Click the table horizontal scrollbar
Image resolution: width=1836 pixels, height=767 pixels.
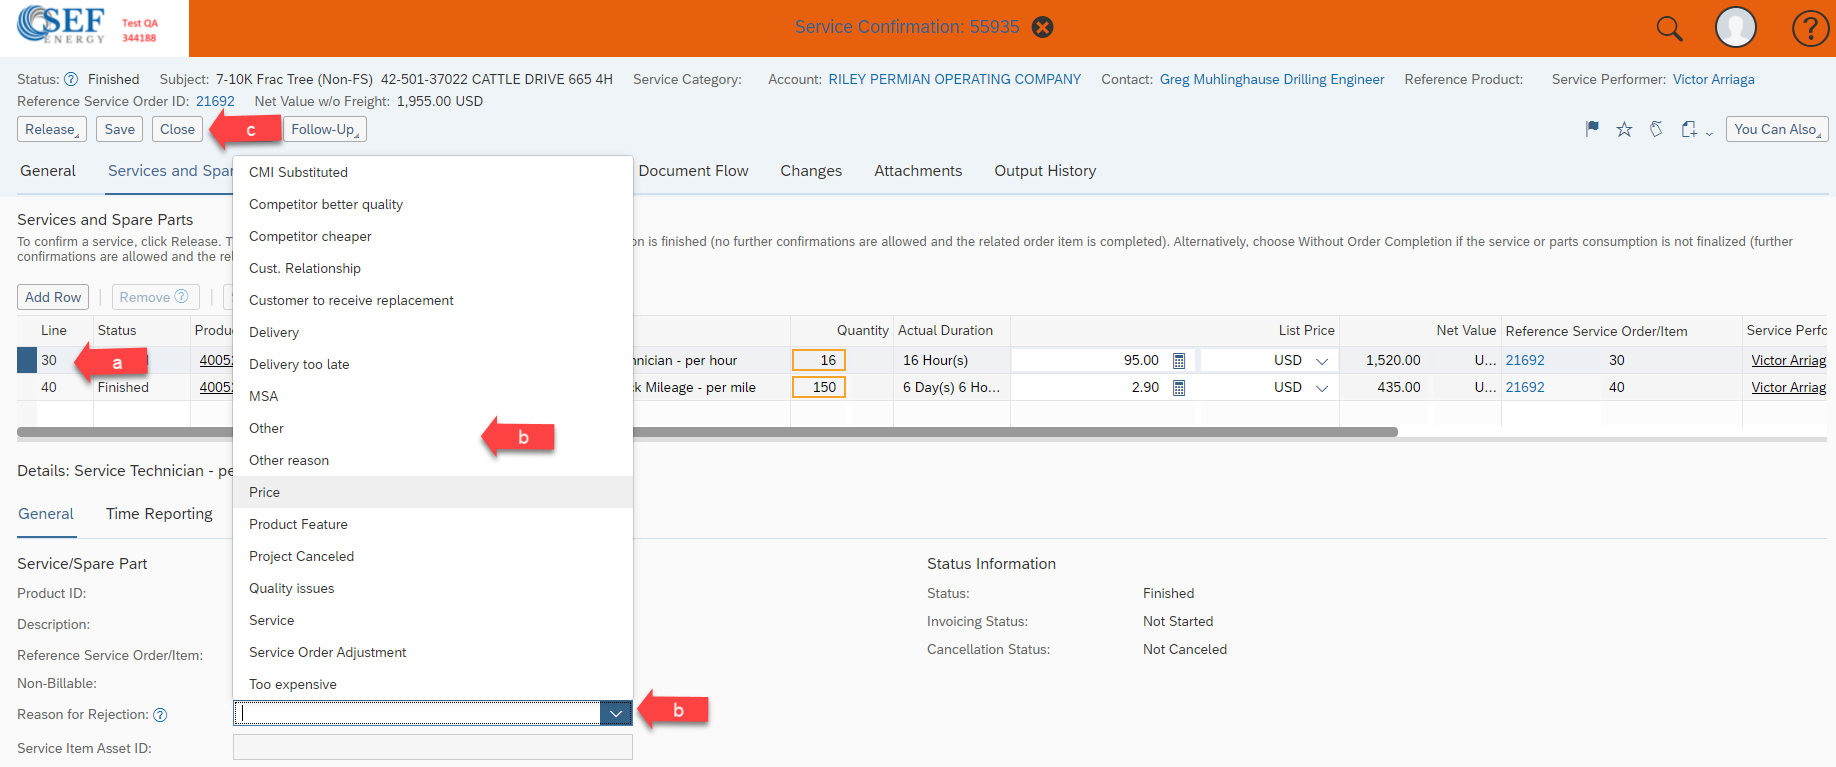tap(707, 432)
